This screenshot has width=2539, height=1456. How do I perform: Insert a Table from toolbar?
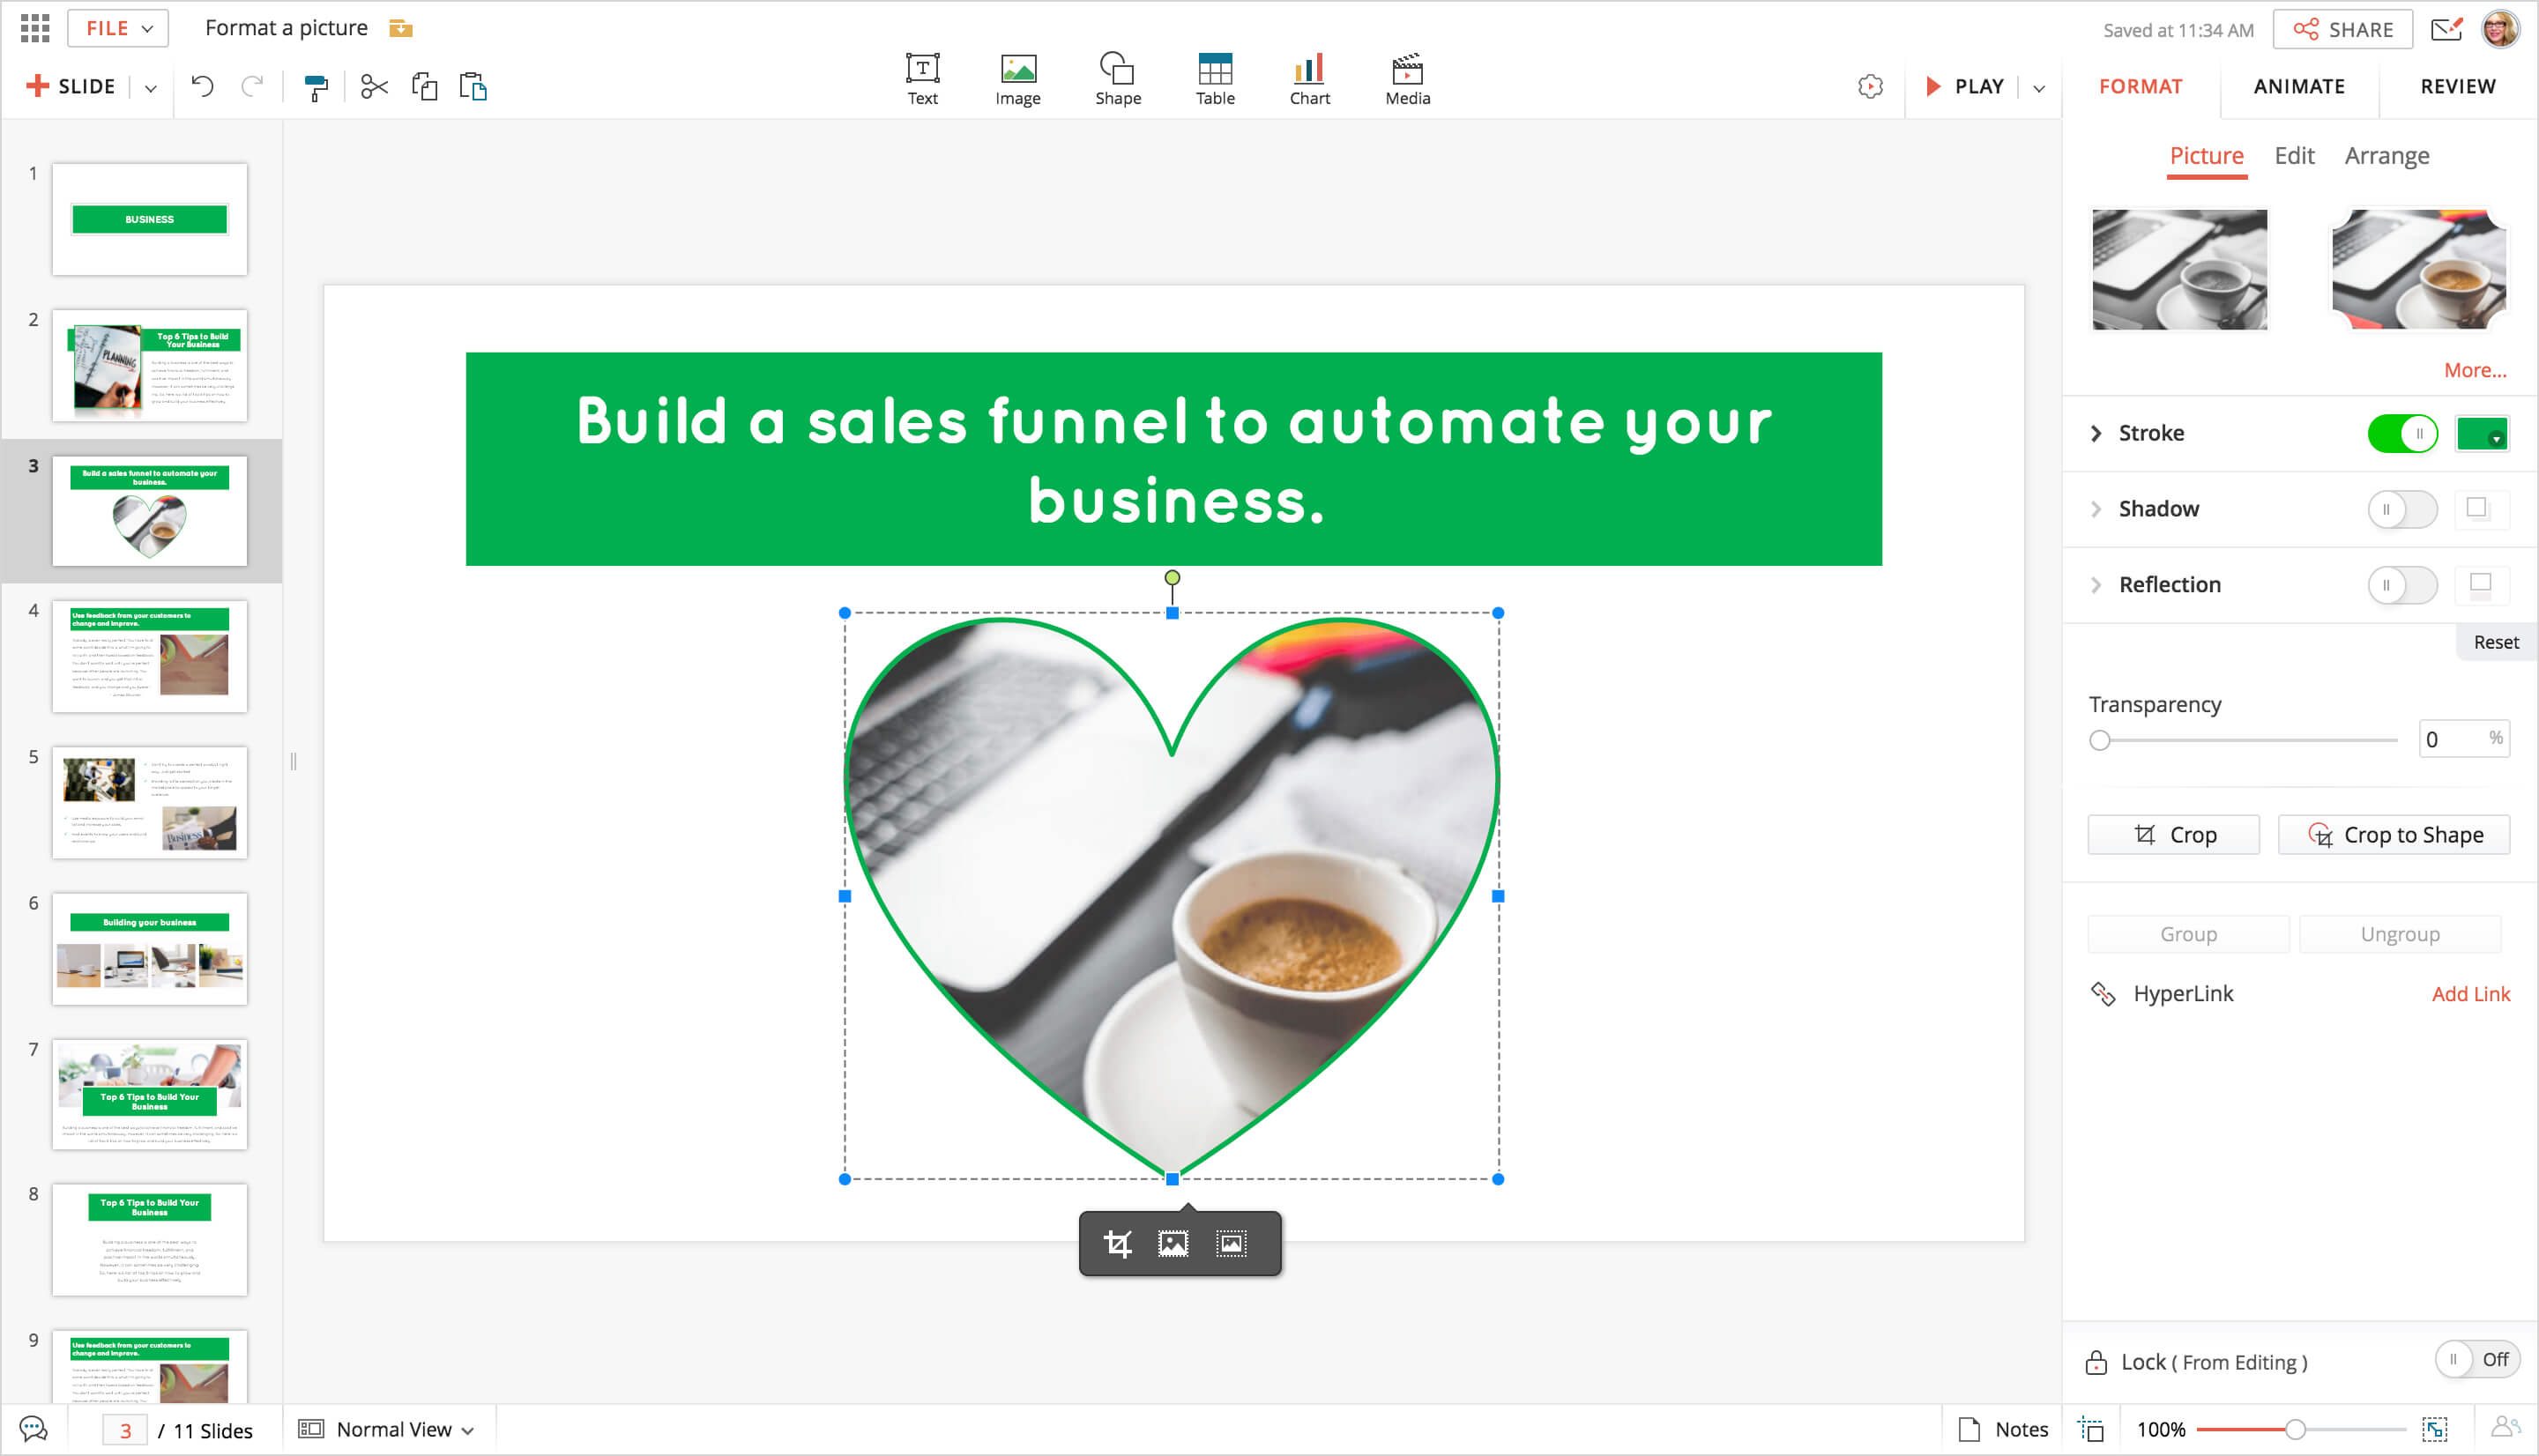click(x=1215, y=79)
